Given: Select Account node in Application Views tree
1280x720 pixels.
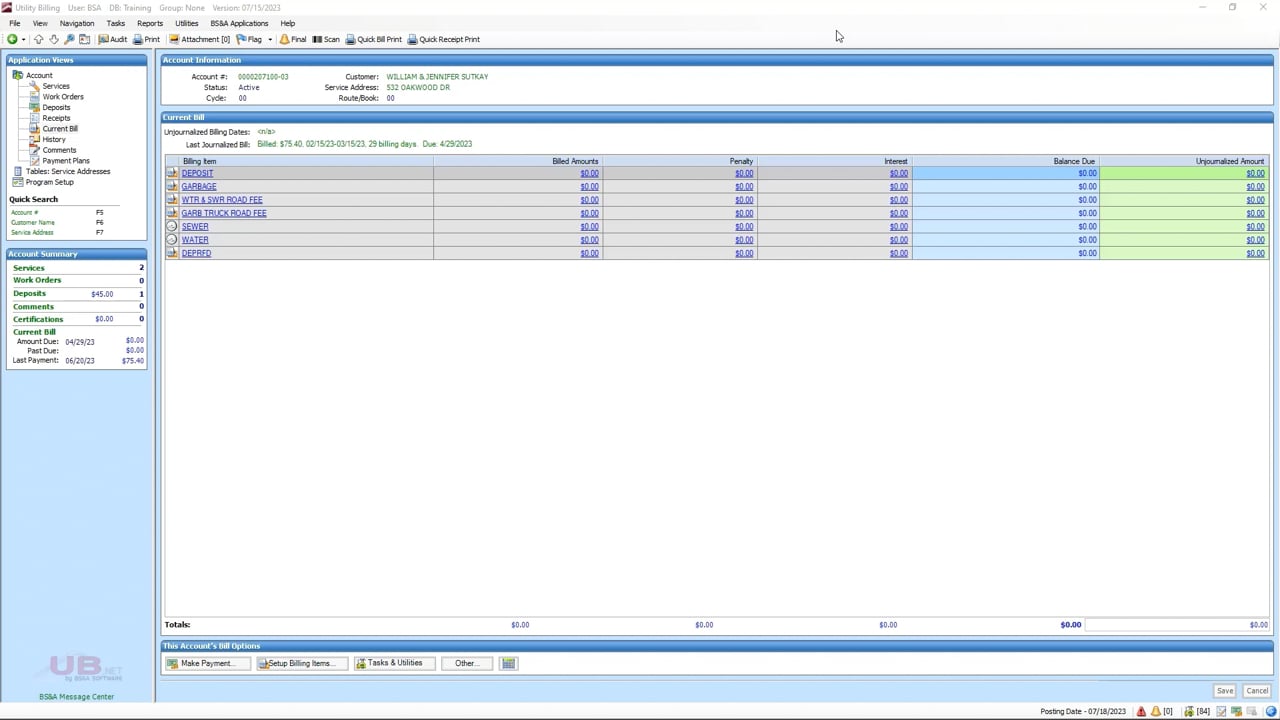Looking at the screenshot, I should tap(39, 75).
